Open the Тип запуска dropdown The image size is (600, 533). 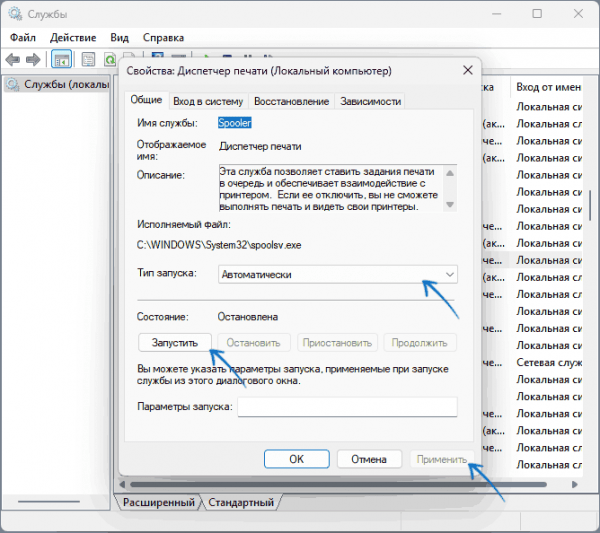coord(338,274)
